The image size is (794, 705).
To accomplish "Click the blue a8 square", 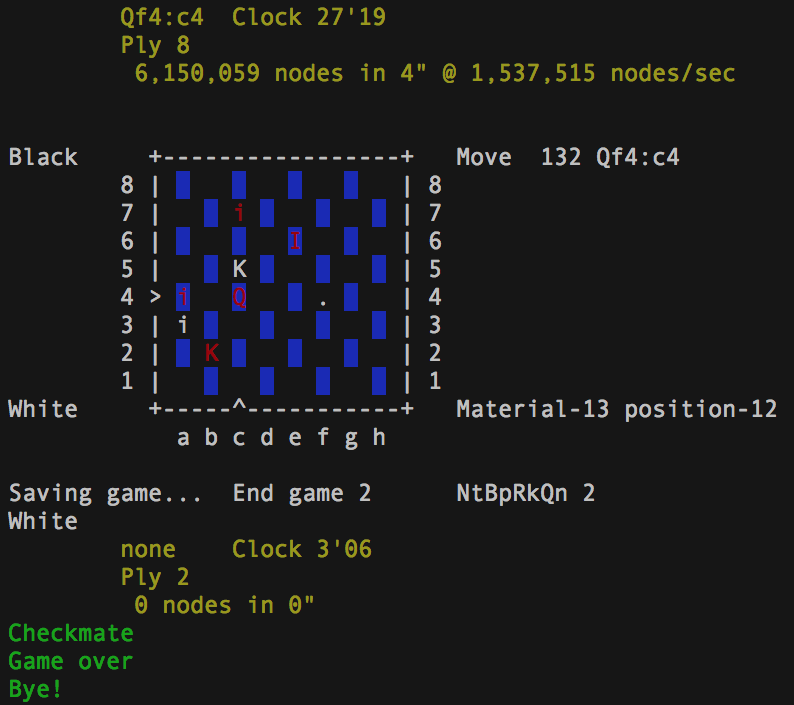I will click(183, 185).
